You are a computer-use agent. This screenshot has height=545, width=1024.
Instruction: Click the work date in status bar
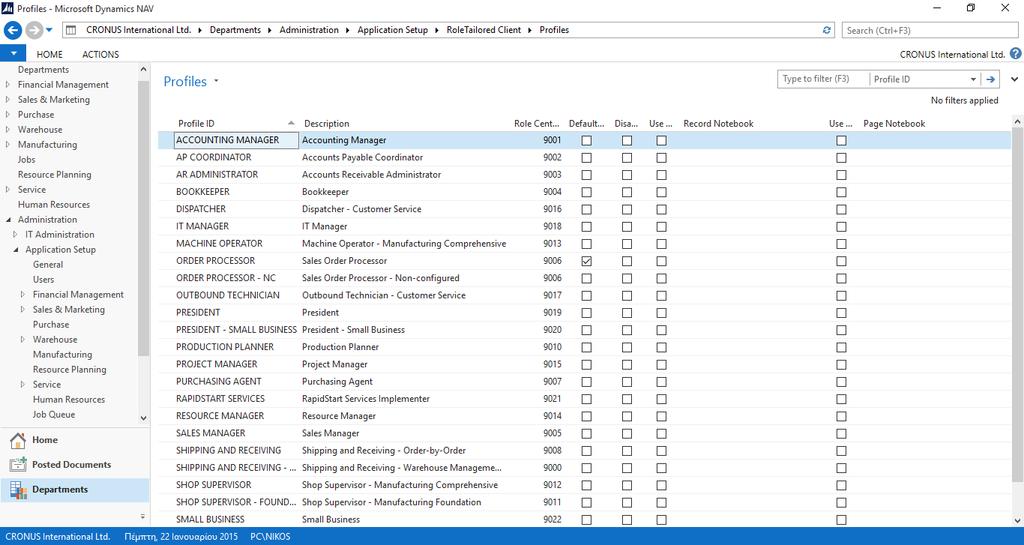(x=180, y=537)
